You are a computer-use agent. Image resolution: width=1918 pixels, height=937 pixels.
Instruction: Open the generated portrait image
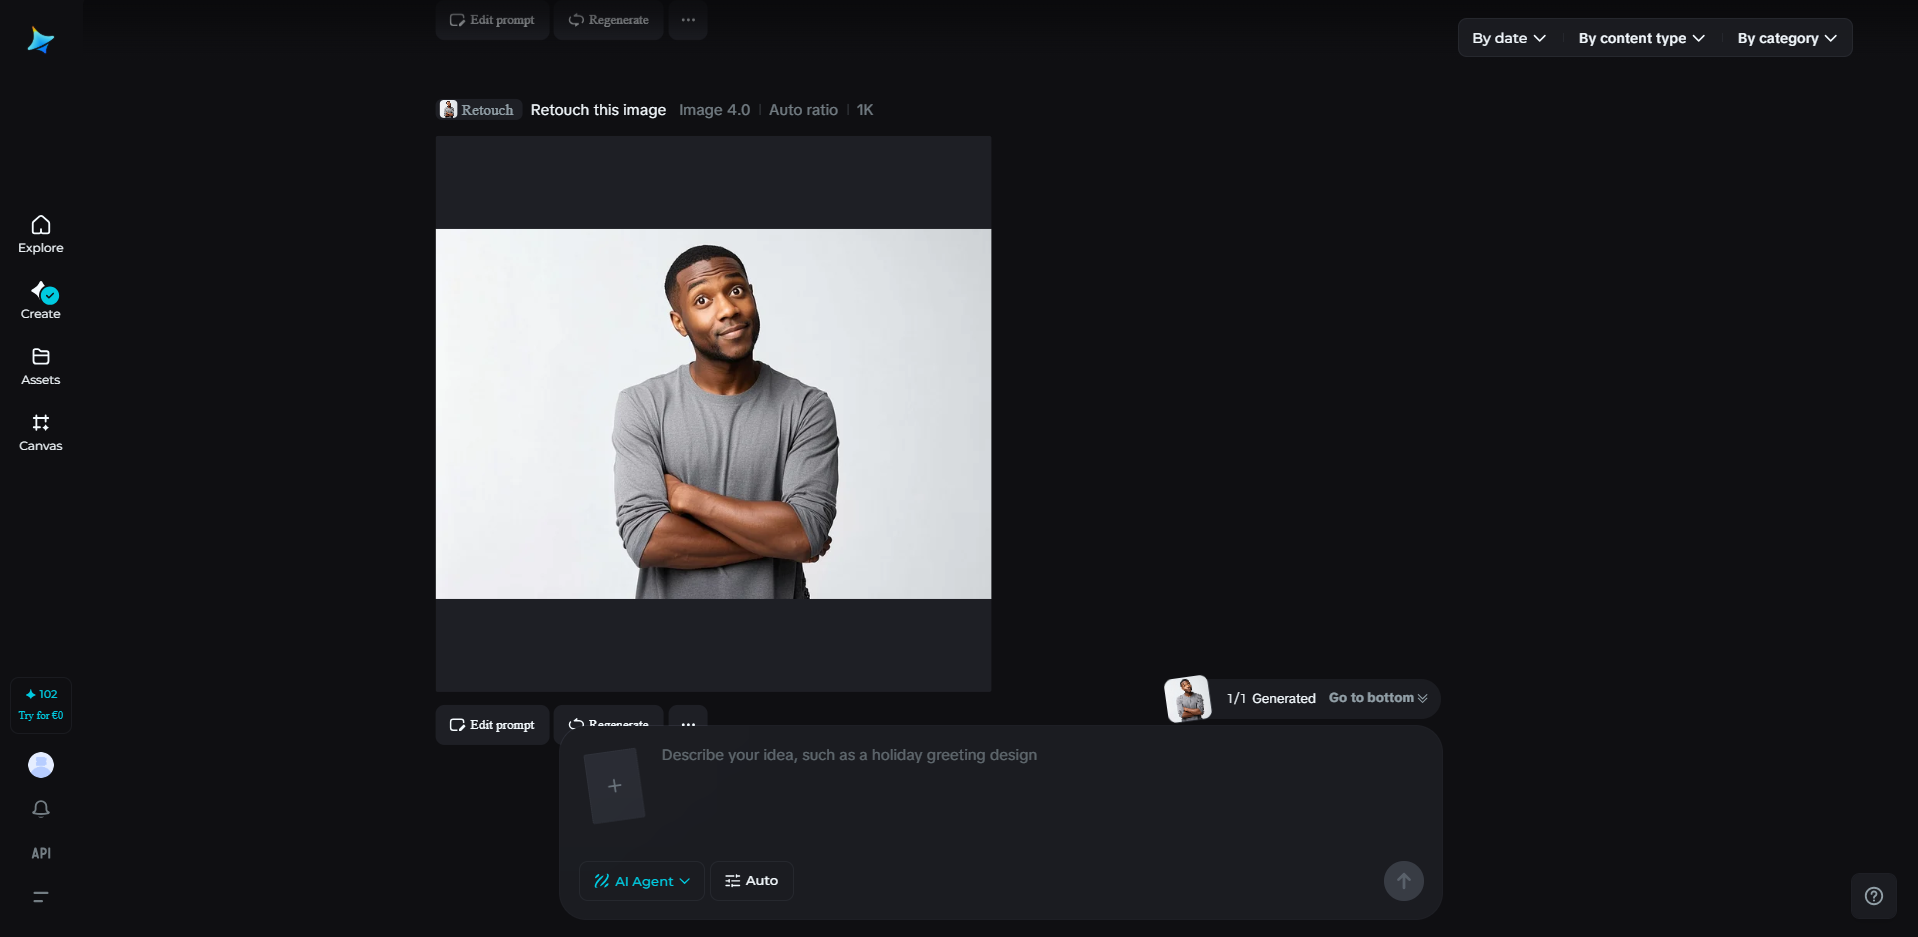(713, 414)
